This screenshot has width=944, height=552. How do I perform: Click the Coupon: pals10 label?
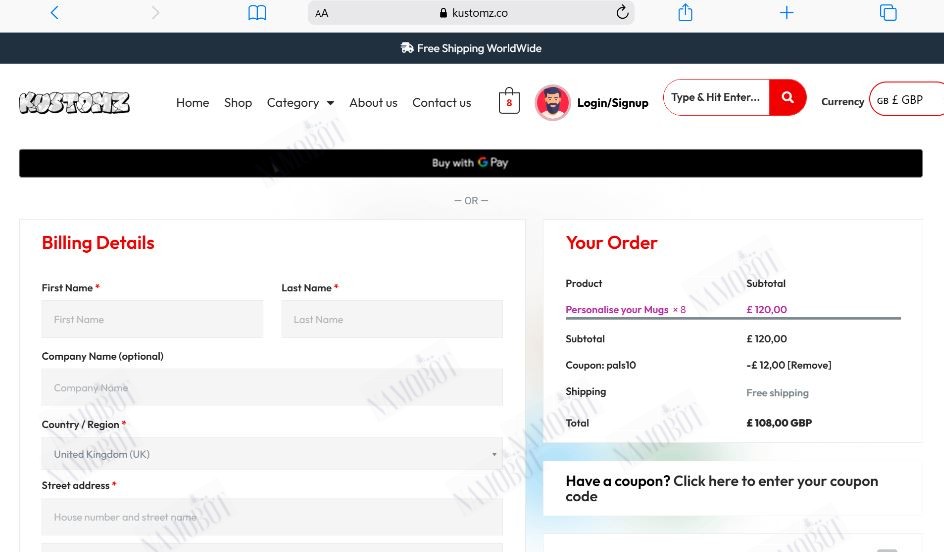click(x=600, y=365)
